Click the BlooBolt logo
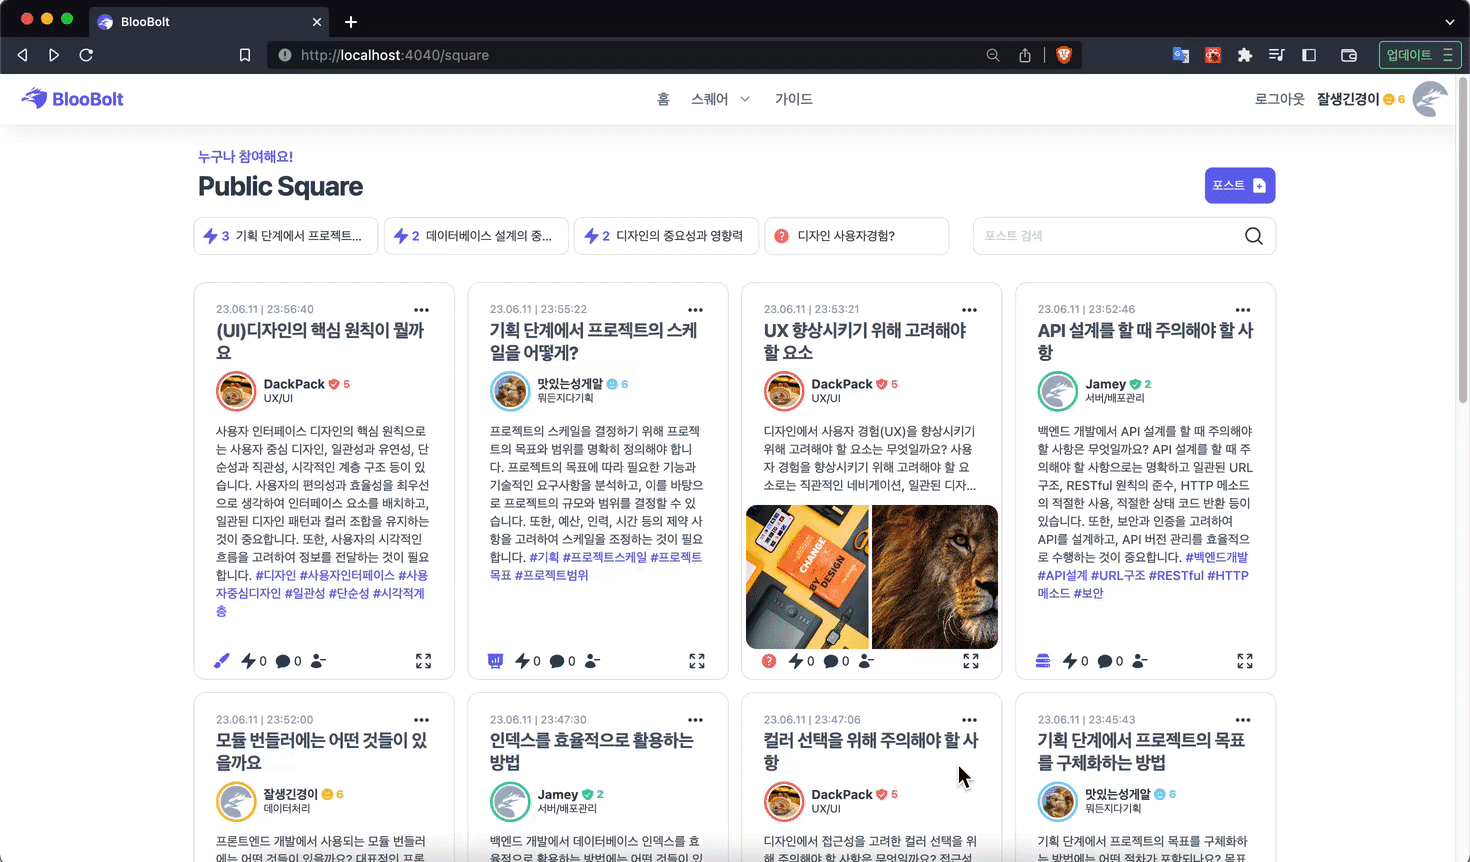The width and height of the screenshot is (1470, 862). coord(73,99)
